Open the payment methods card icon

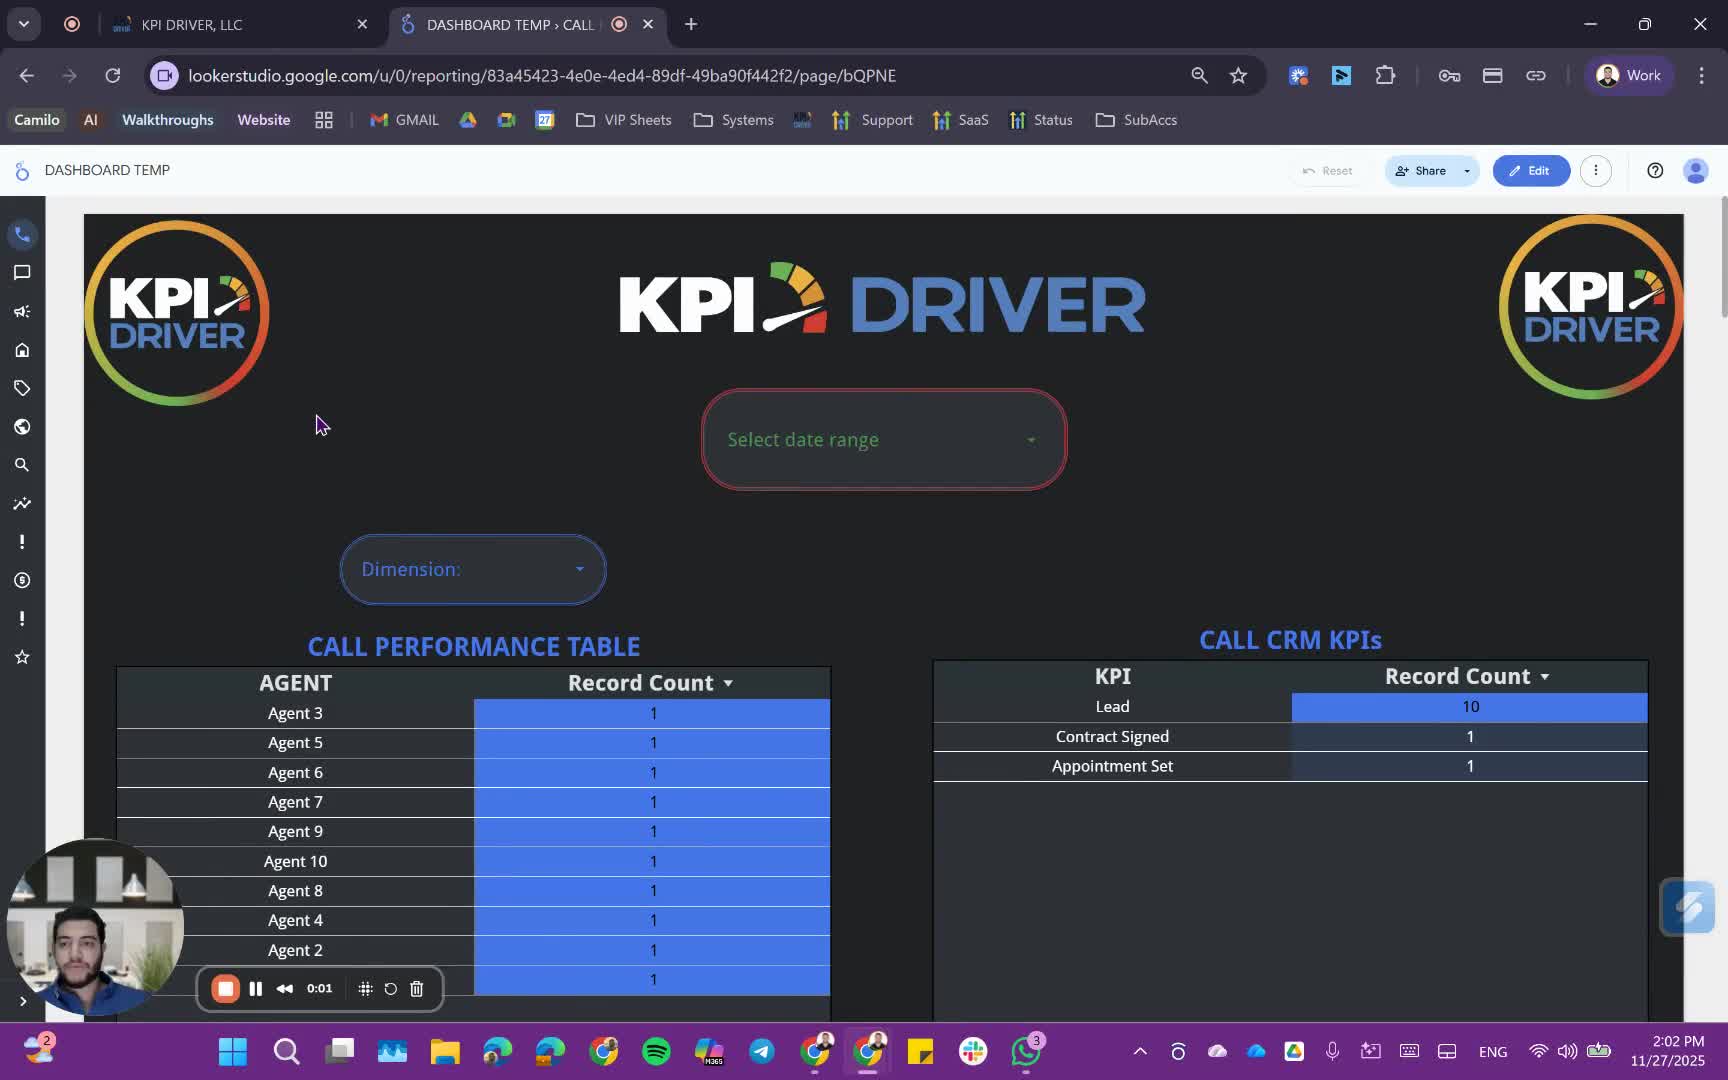1492,76
